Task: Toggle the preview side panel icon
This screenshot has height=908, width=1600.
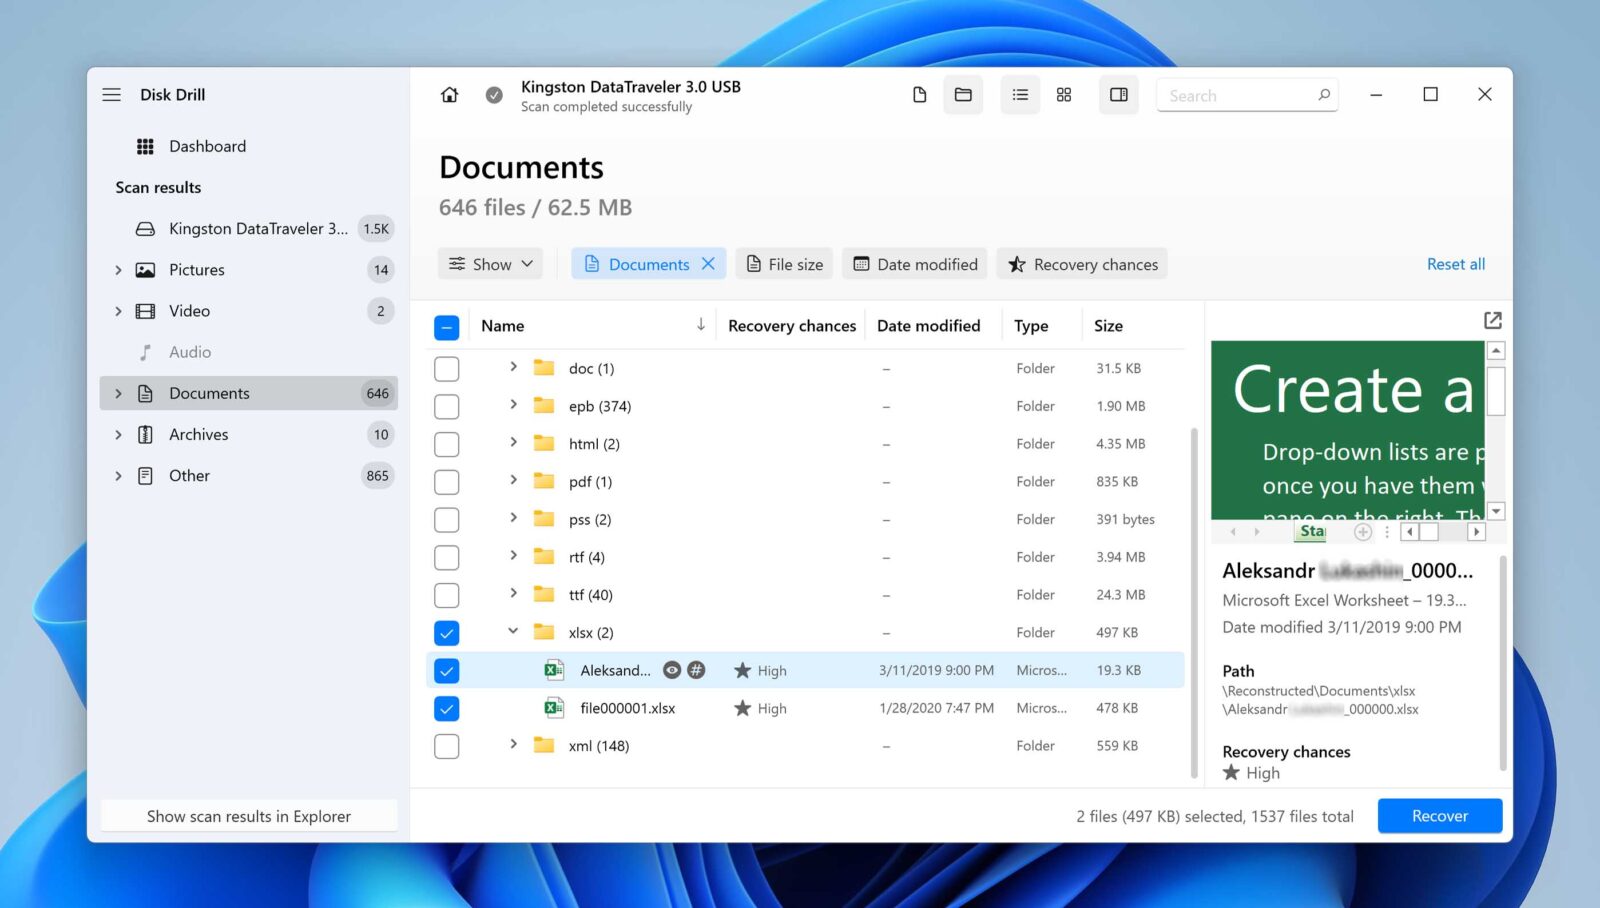Action: [1118, 94]
